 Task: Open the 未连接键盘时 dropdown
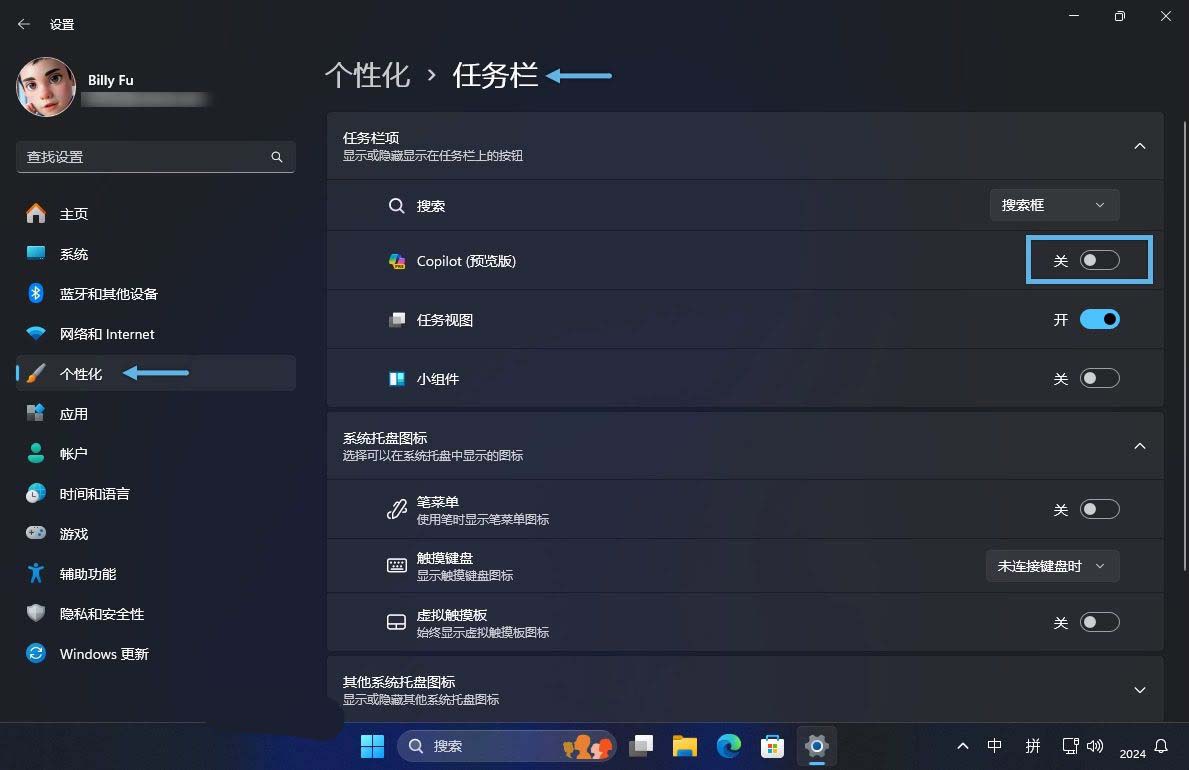pos(1051,565)
